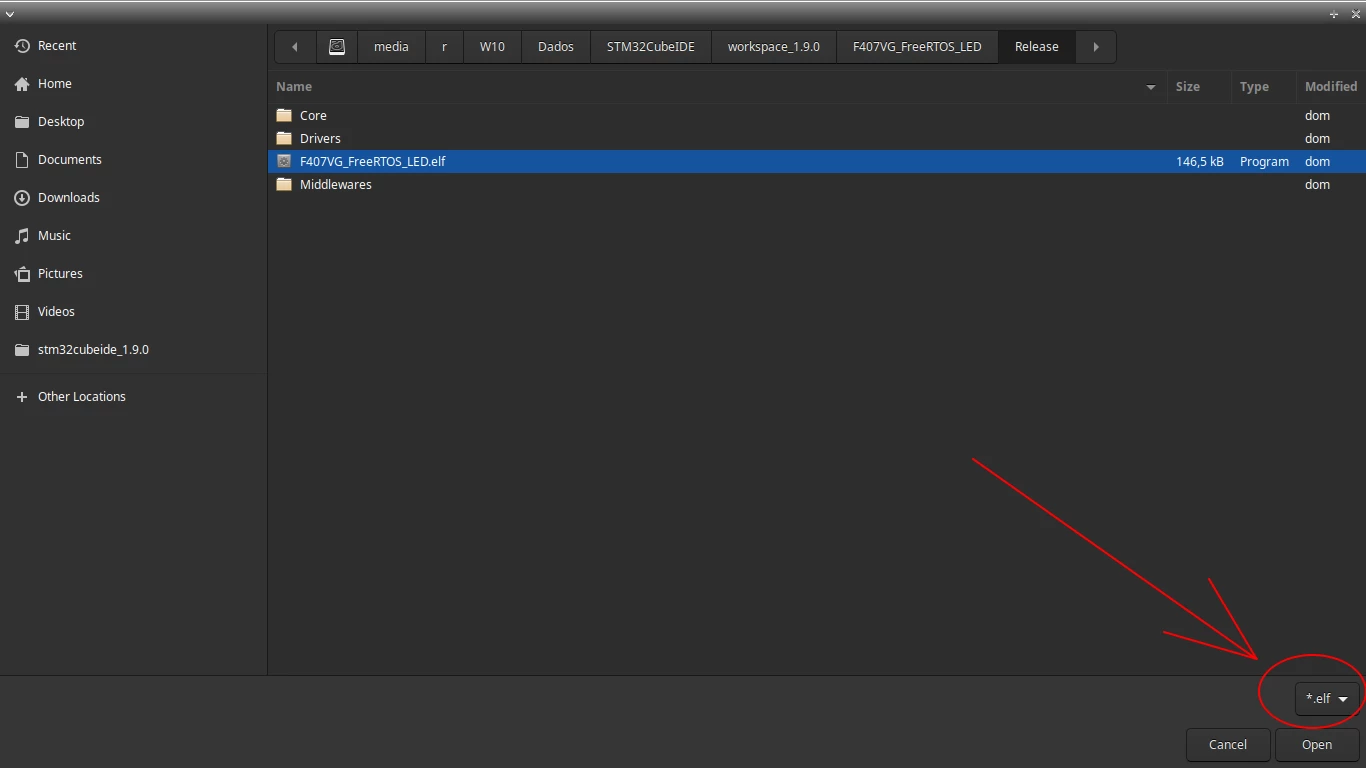Navigate to r folder in path bar
Image resolution: width=1366 pixels, height=768 pixels.
(x=444, y=47)
